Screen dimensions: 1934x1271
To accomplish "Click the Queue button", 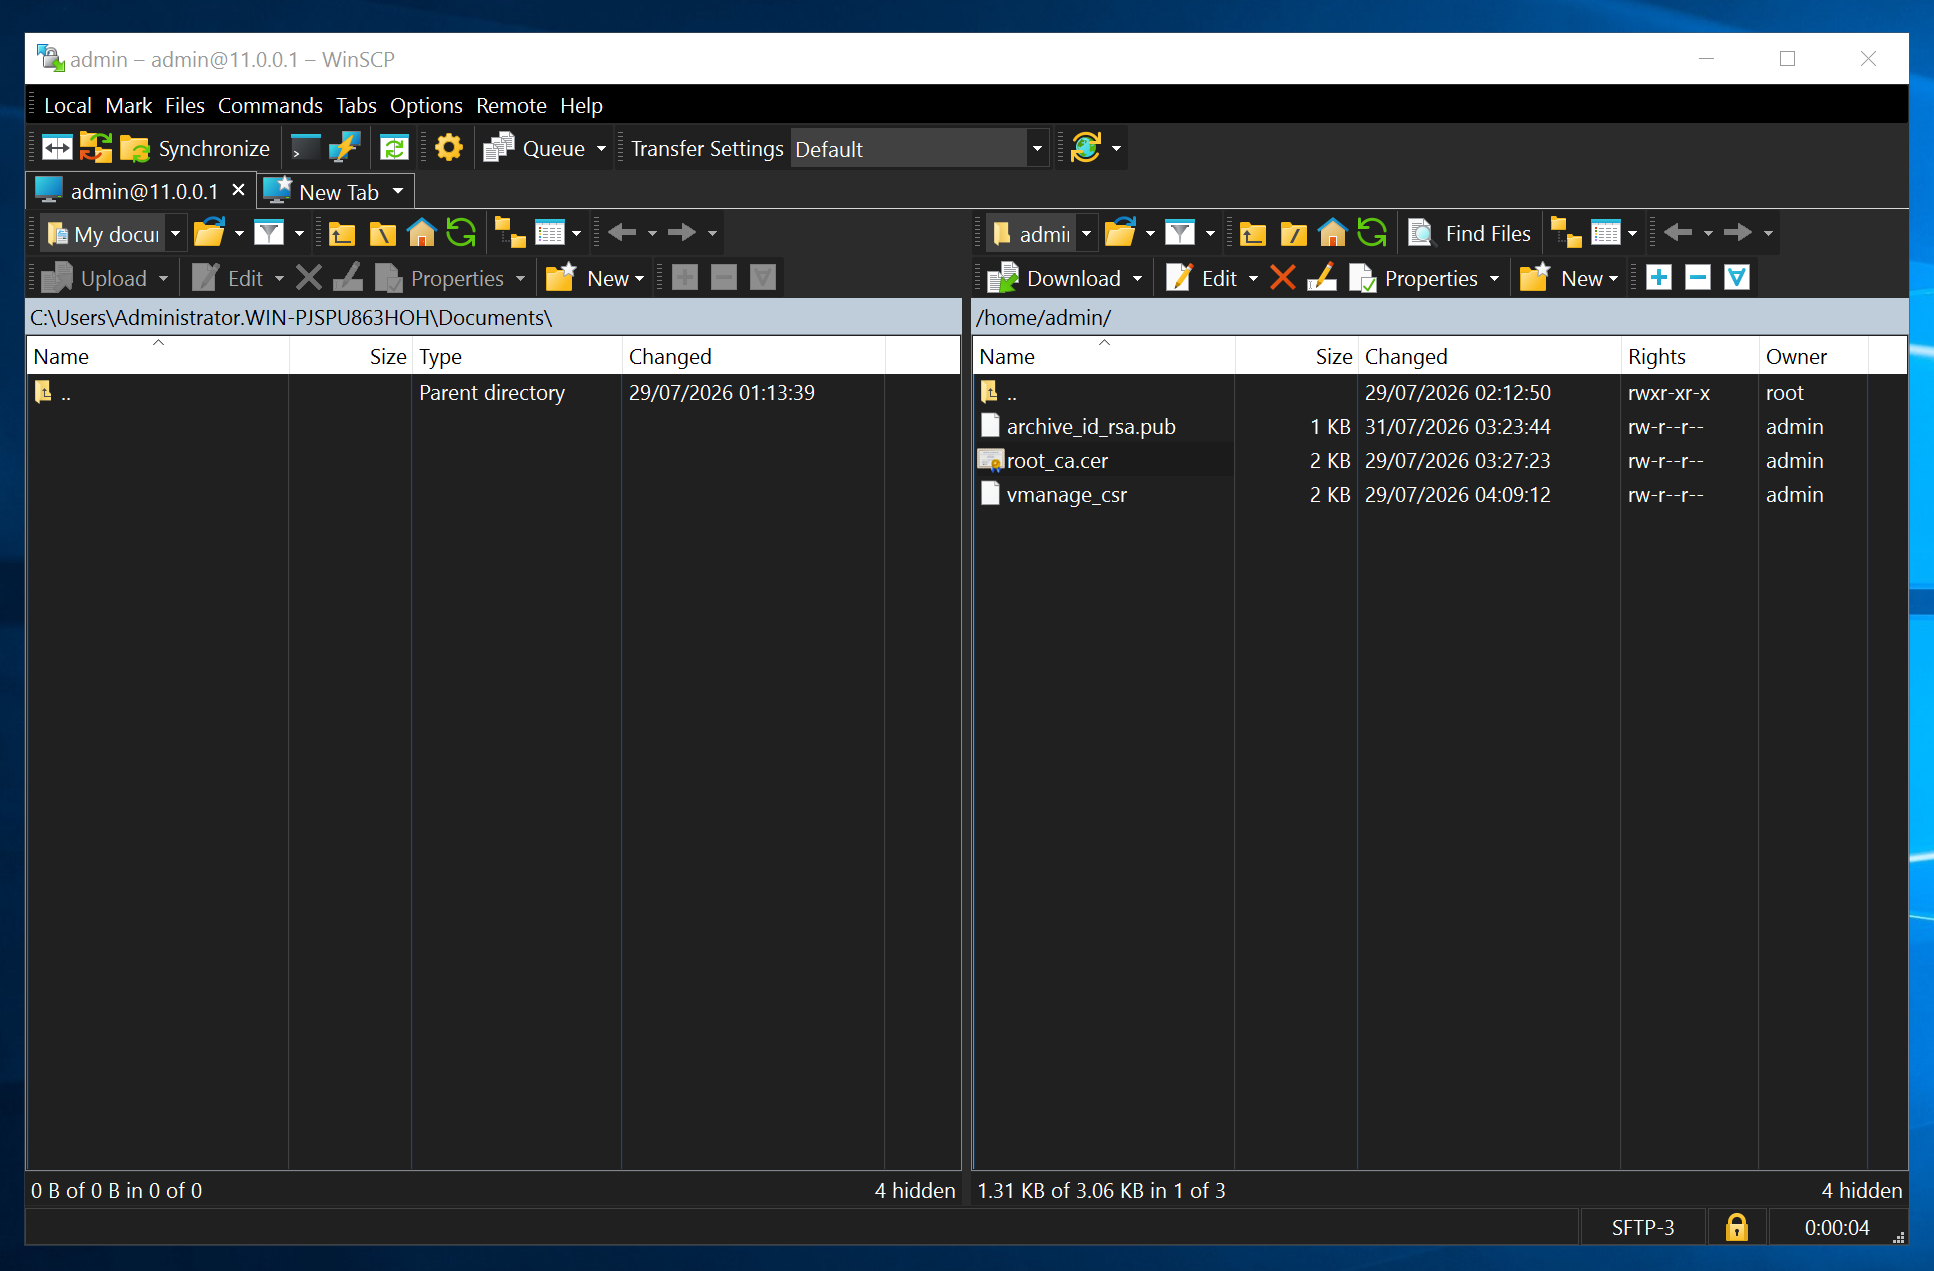I will click(535, 148).
